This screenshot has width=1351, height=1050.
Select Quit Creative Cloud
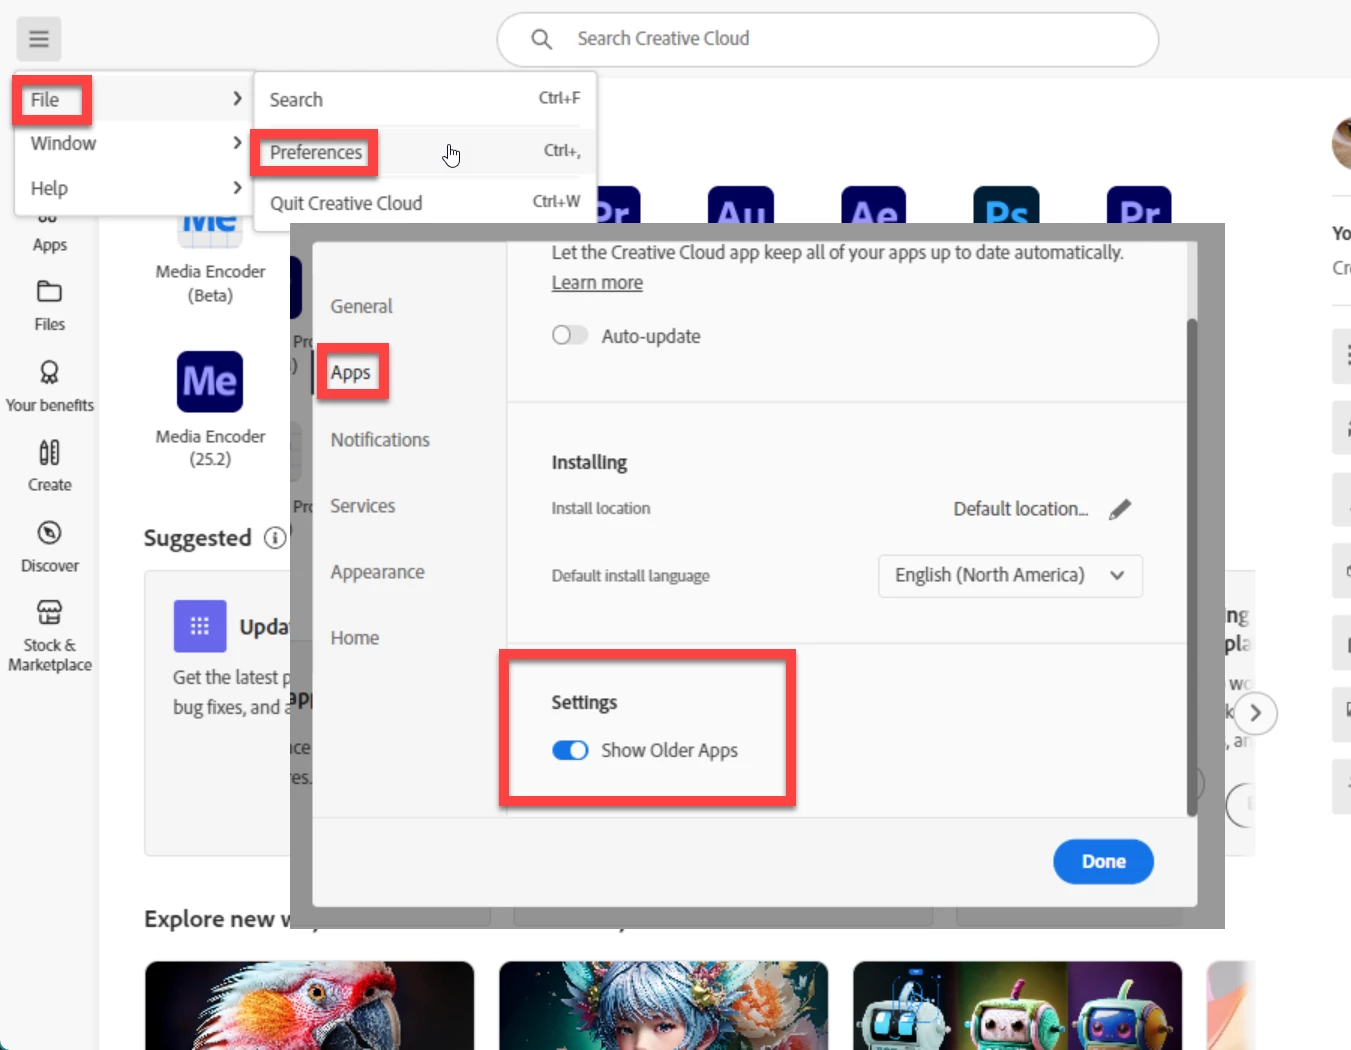[425, 203]
